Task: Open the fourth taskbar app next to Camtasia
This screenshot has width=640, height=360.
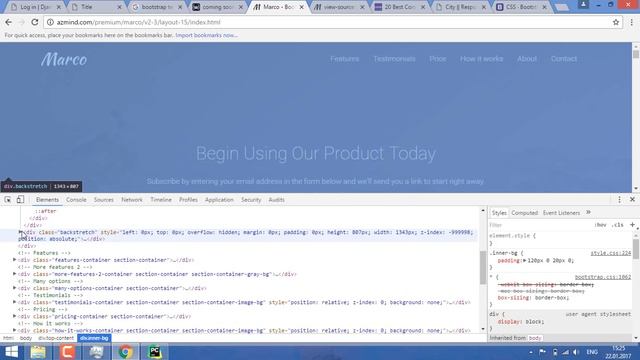Action: [x=96, y=352]
